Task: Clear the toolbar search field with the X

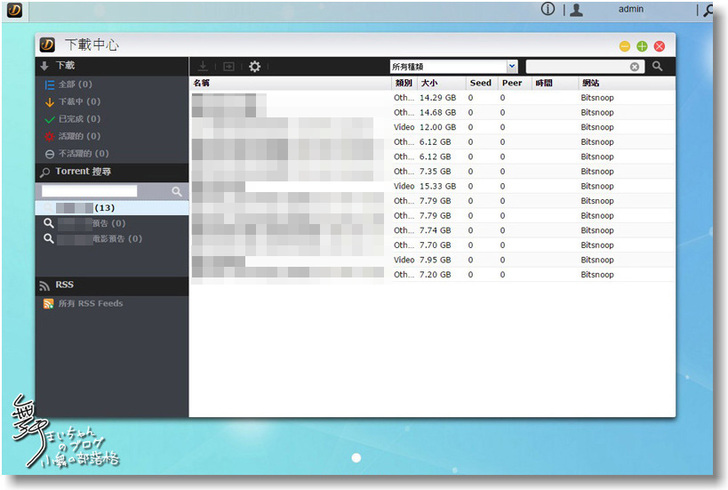Action: (635, 67)
